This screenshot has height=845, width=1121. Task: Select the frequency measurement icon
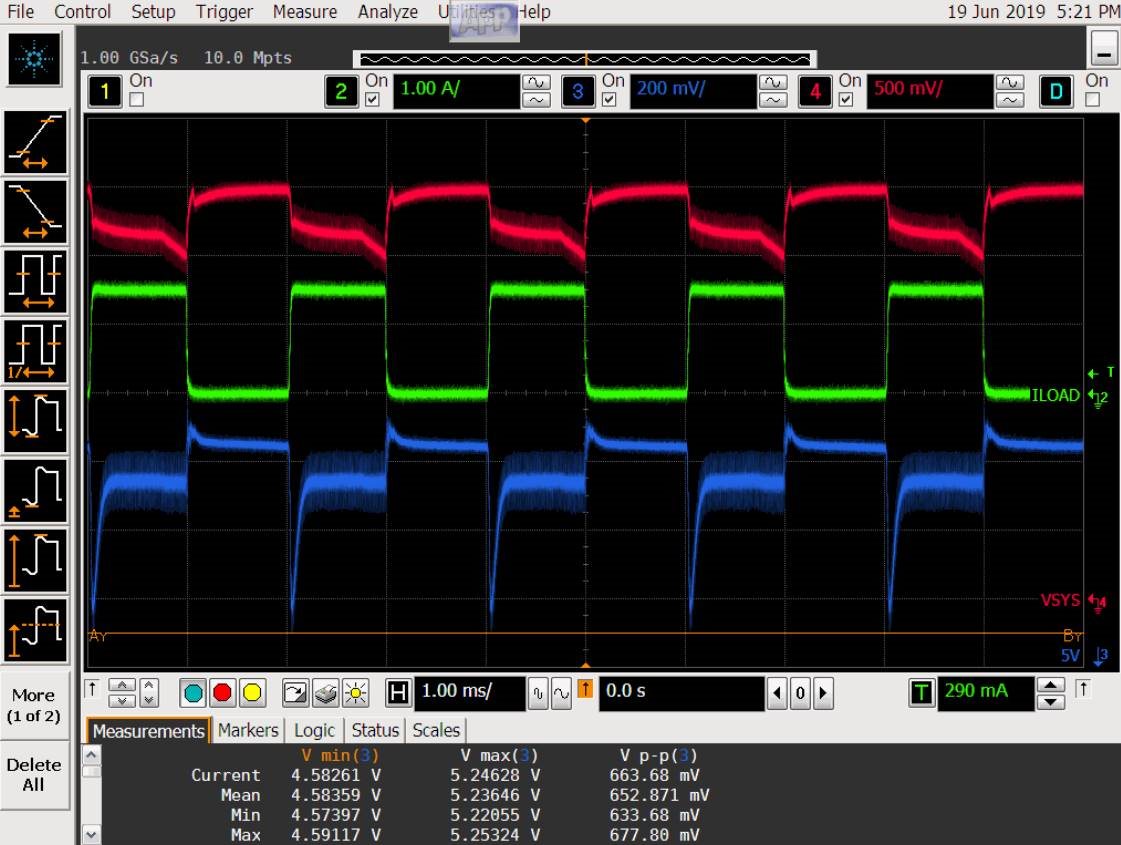(36, 351)
